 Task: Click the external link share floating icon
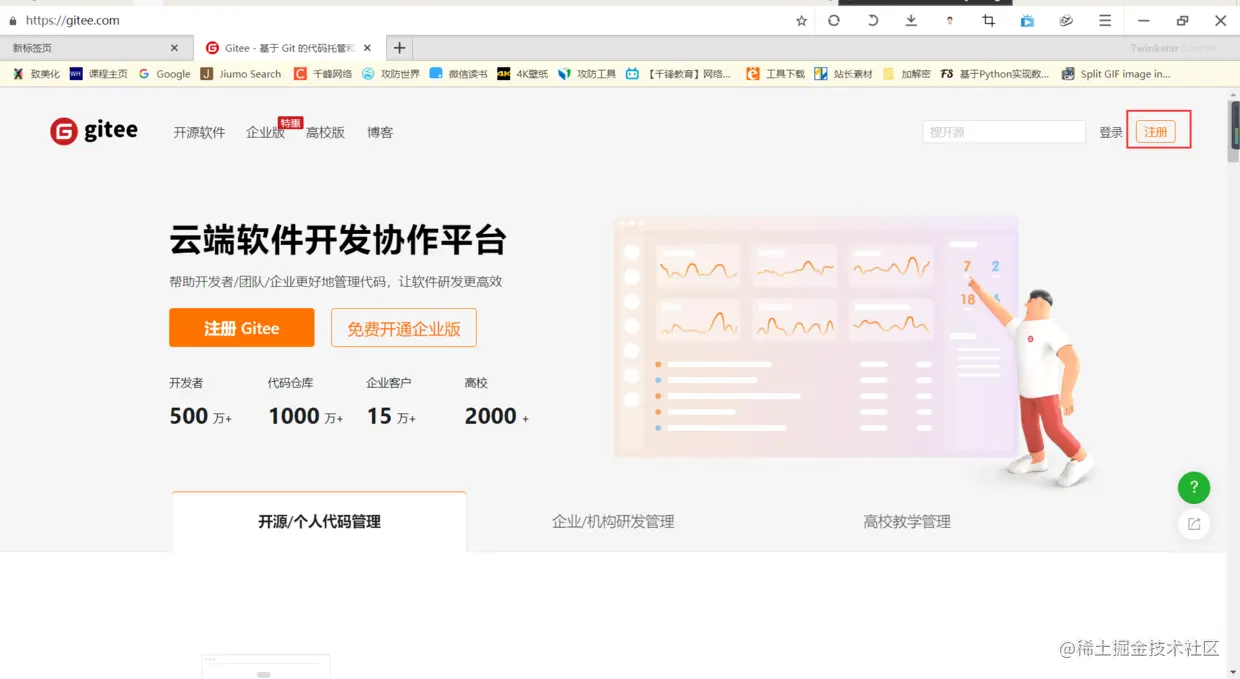click(x=1194, y=524)
